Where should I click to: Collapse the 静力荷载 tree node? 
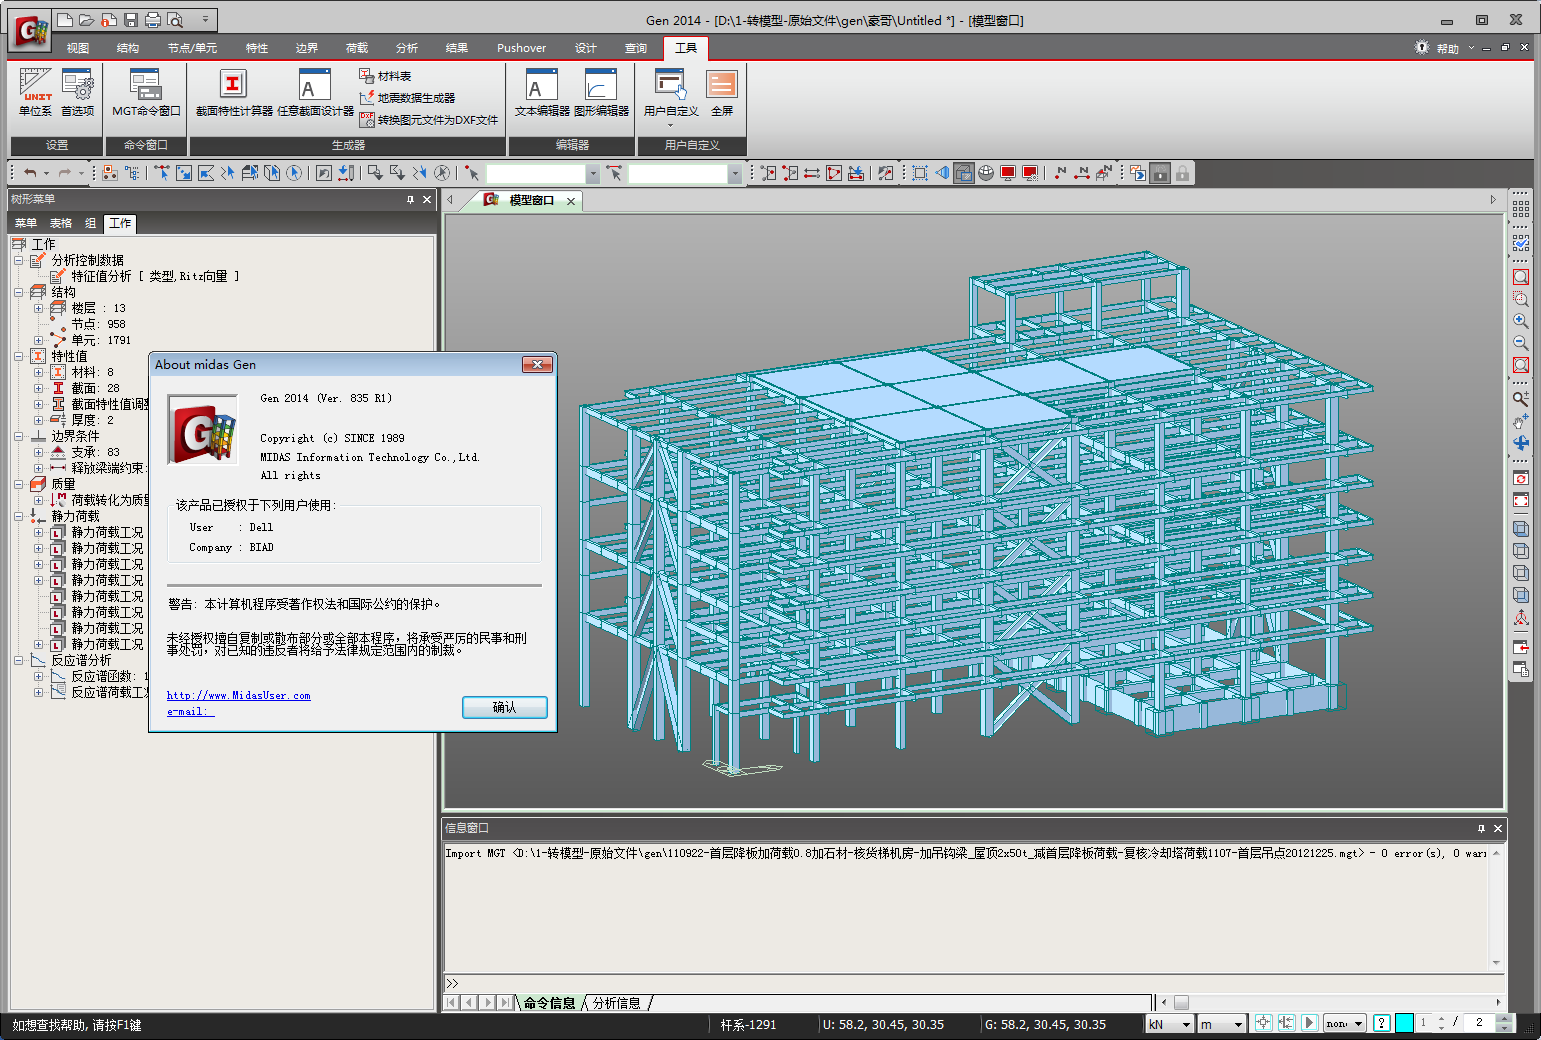click(19, 516)
